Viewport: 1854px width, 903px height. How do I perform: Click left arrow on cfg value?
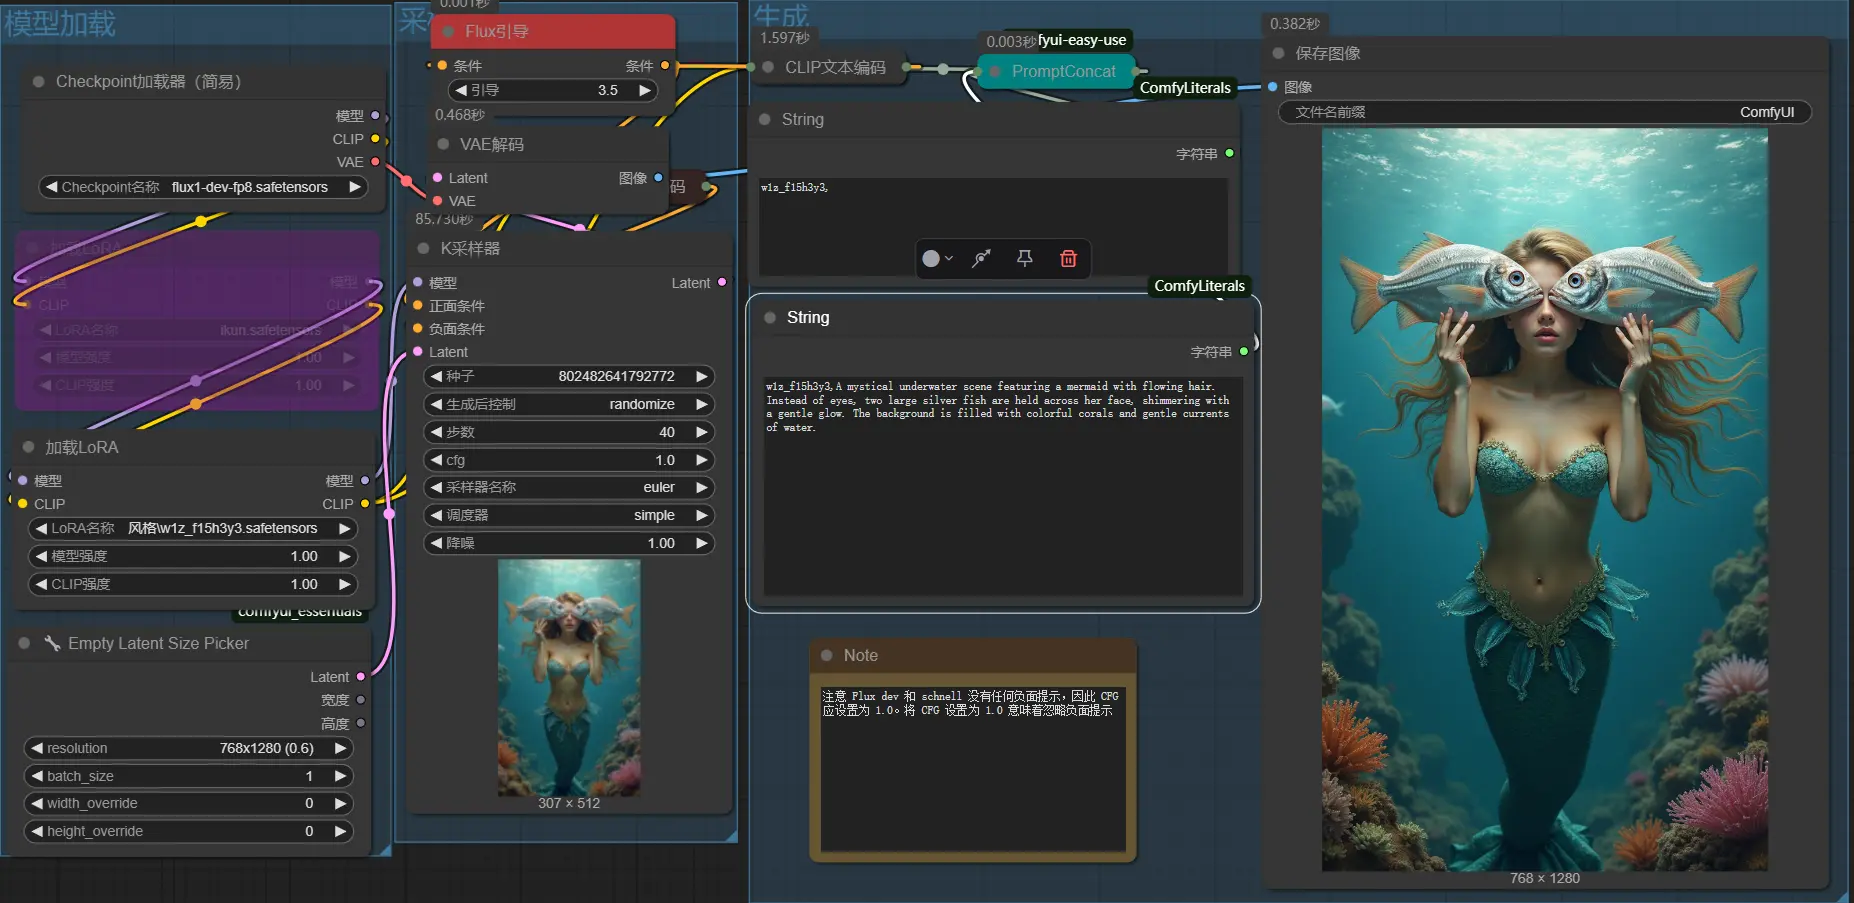(x=436, y=460)
